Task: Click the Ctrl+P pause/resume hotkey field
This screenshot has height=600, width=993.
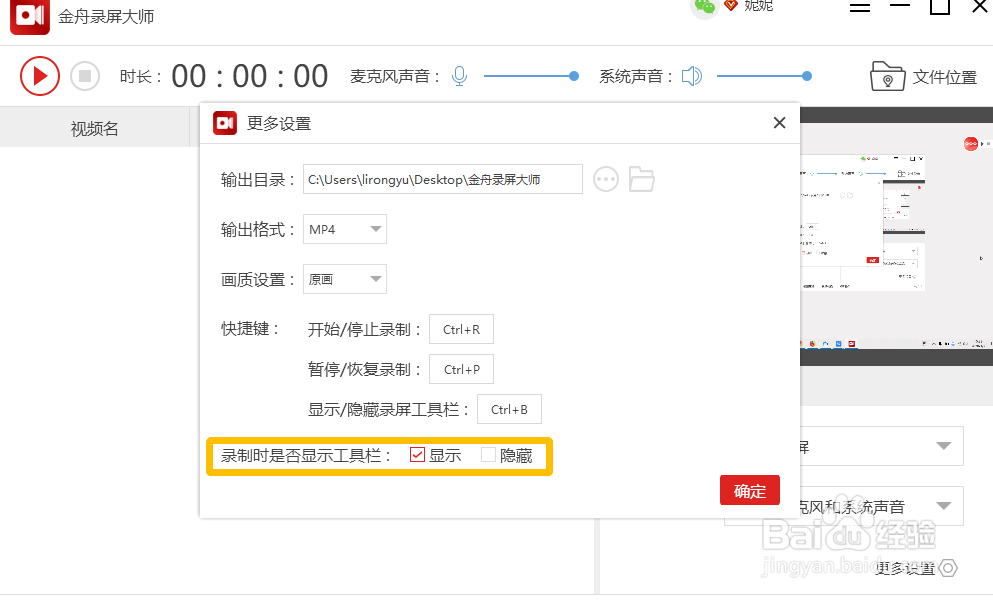Action: 461,369
